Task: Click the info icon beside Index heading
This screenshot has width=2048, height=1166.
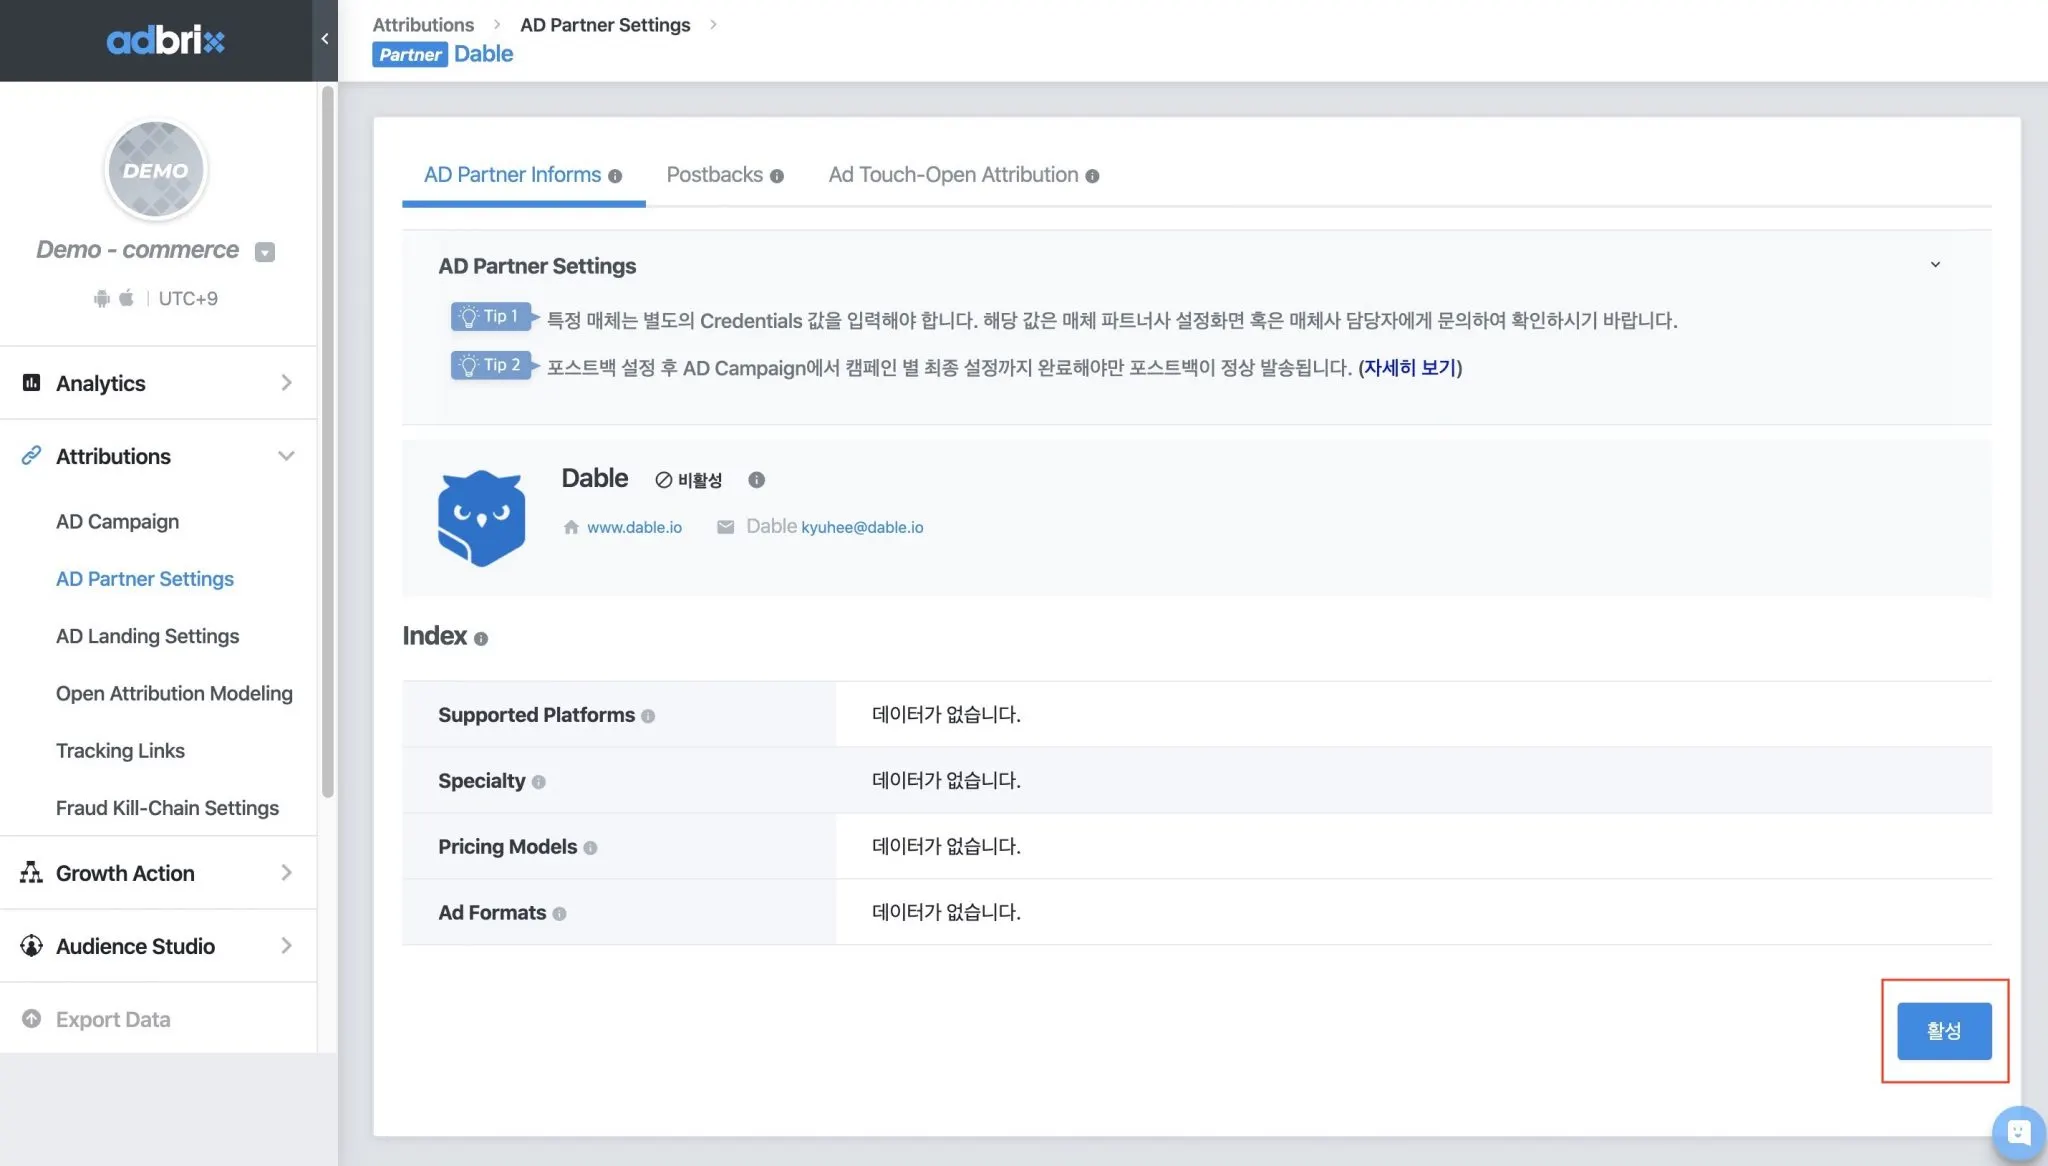Action: pos(481,639)
